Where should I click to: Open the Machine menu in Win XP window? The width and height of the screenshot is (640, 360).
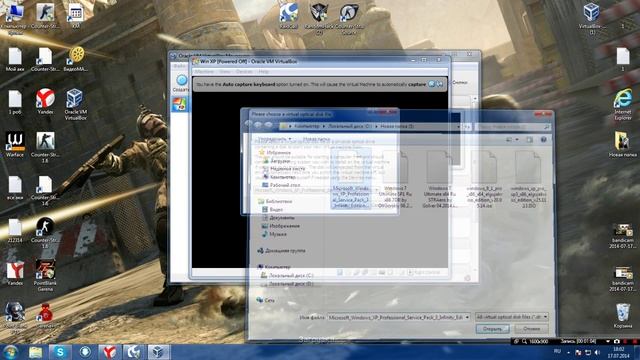[x=204, y=71]
